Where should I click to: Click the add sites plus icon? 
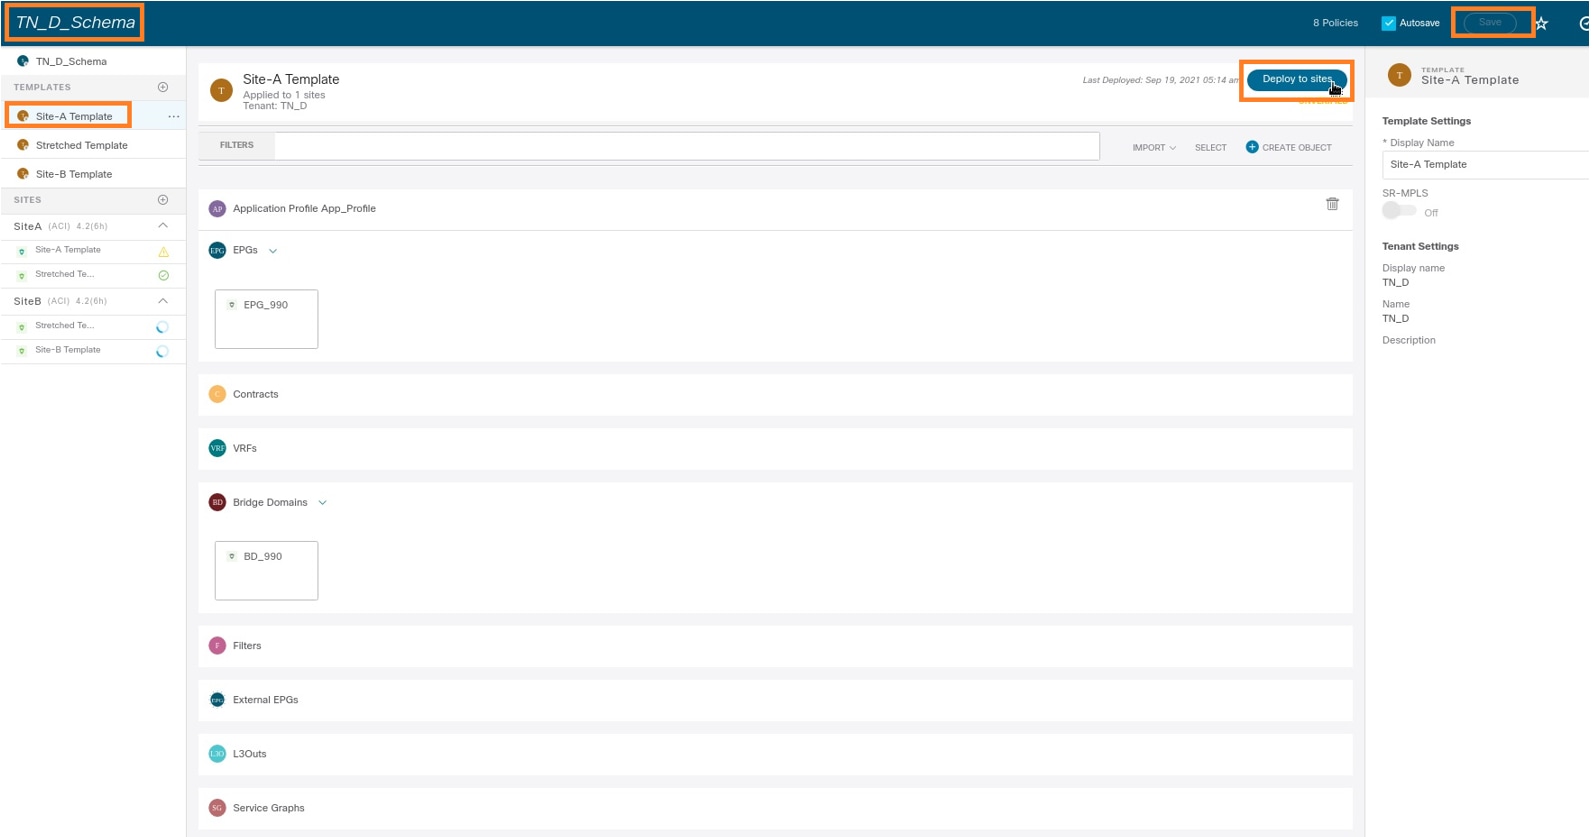[x=163, y=200]
